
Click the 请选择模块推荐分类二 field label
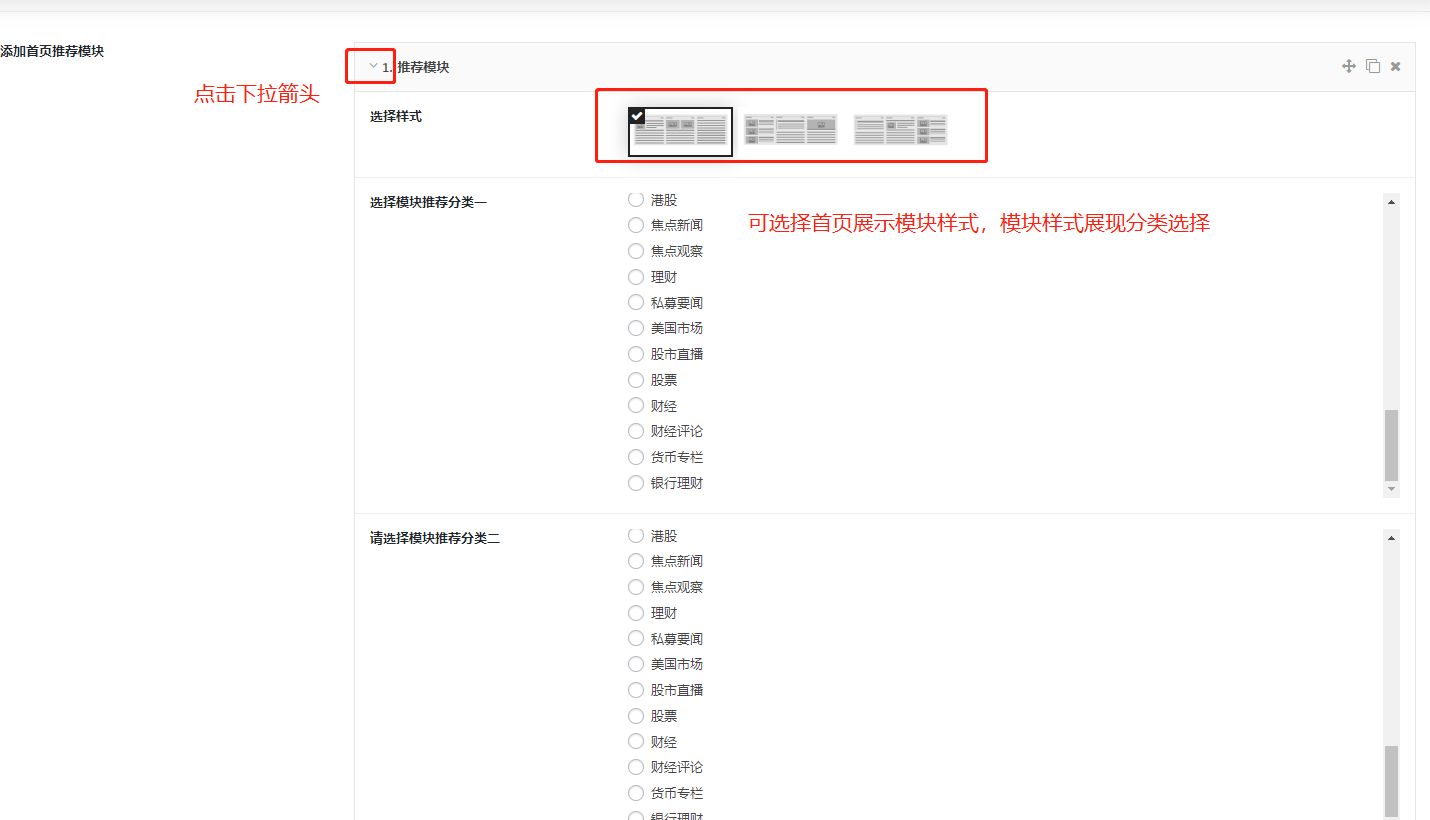(x=435, y=538)
